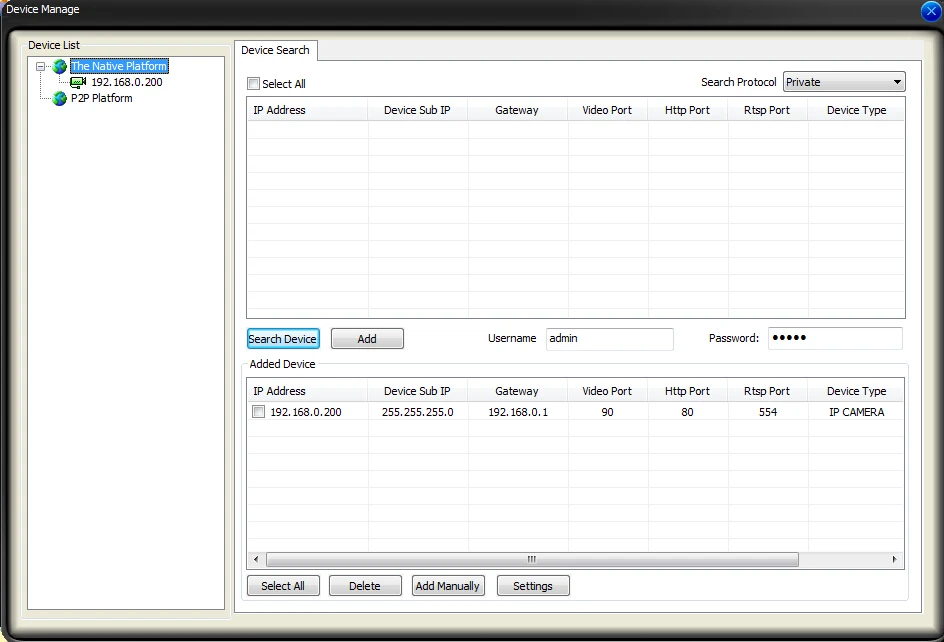The height and width of the screenshot is (642, 944).
Task: Sort search results by IP Address header
Action: [307, 110]
